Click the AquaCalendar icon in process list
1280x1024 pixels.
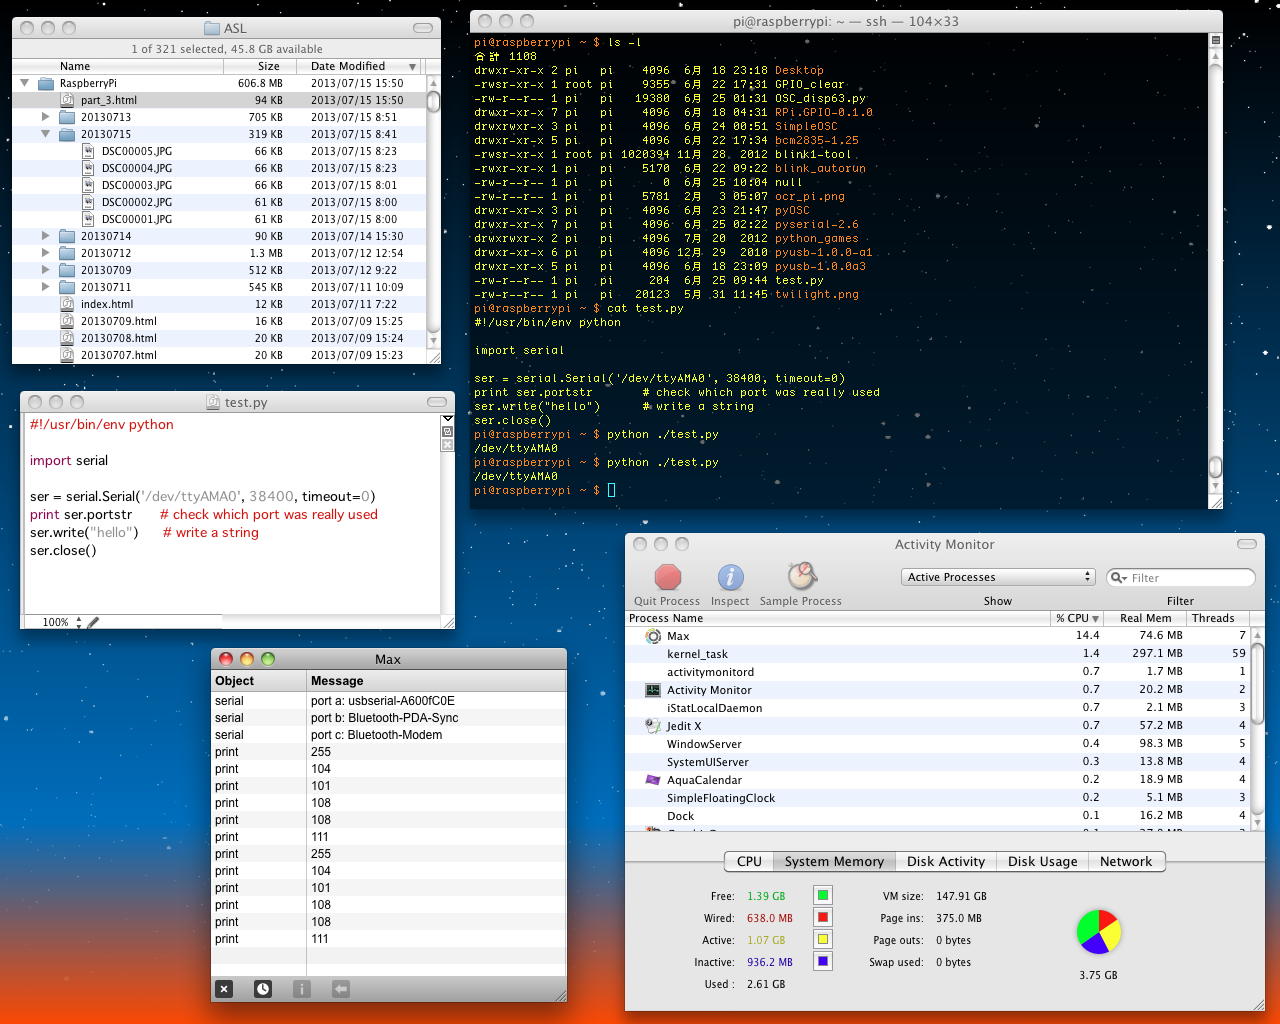click(x=653, y=780)
